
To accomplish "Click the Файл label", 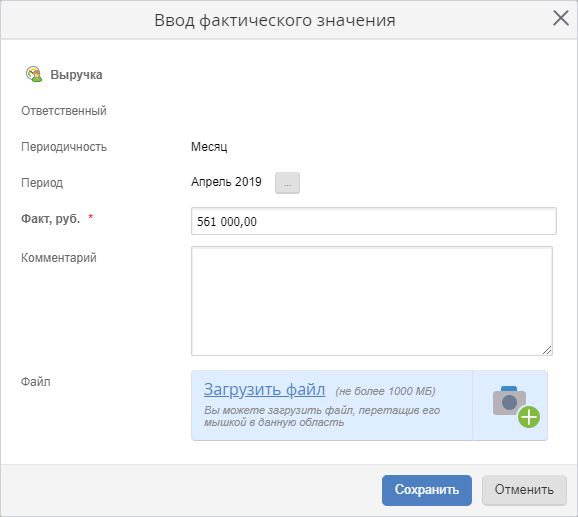I will [36, 382].
